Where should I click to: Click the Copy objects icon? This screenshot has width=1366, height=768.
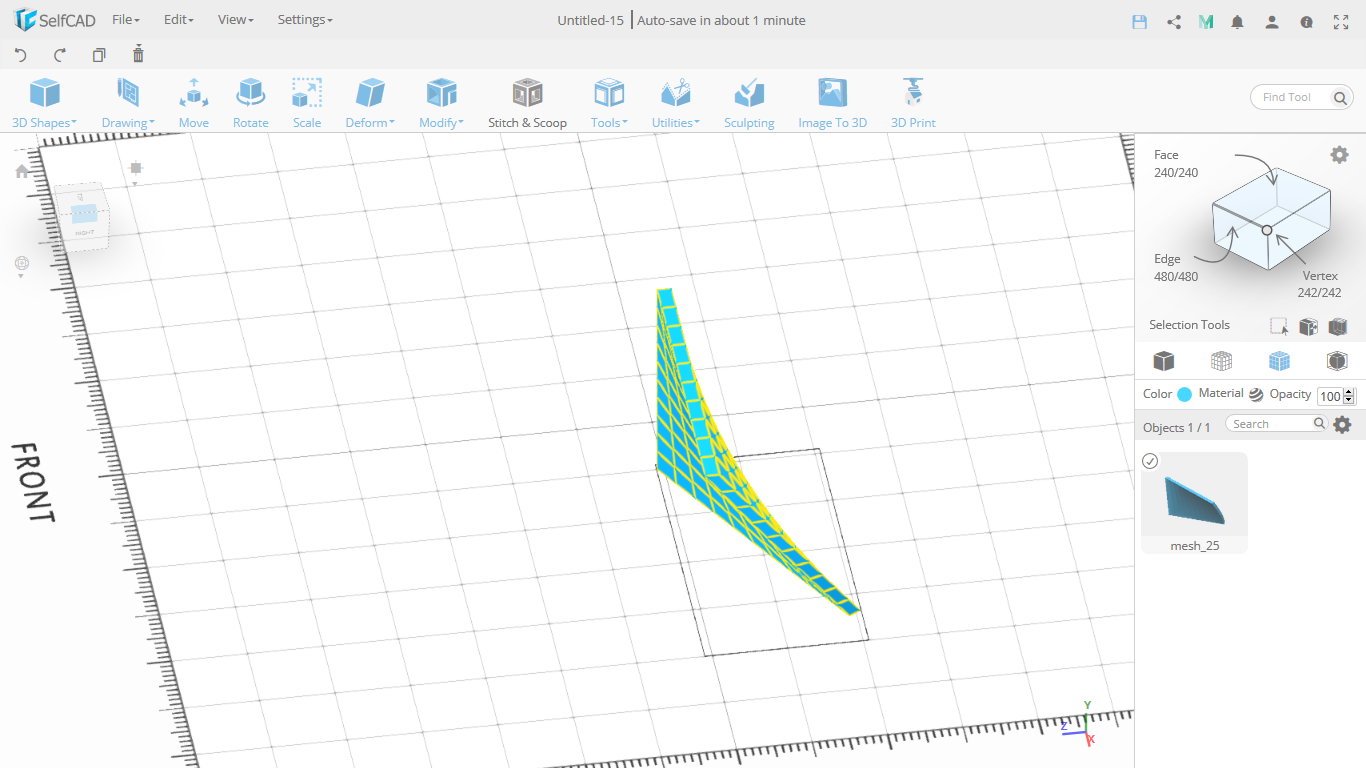[x=98, y=55]
